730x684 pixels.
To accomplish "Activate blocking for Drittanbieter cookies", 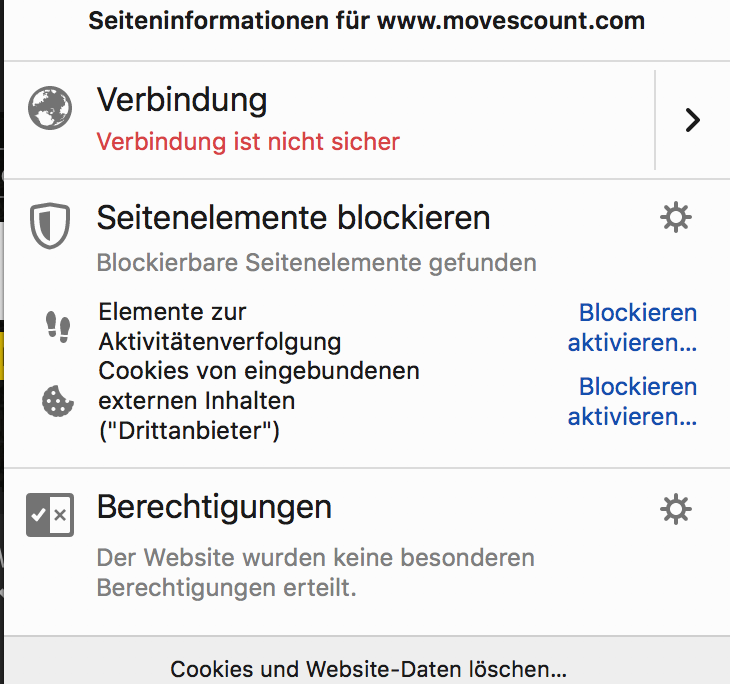I will point(632,401).
